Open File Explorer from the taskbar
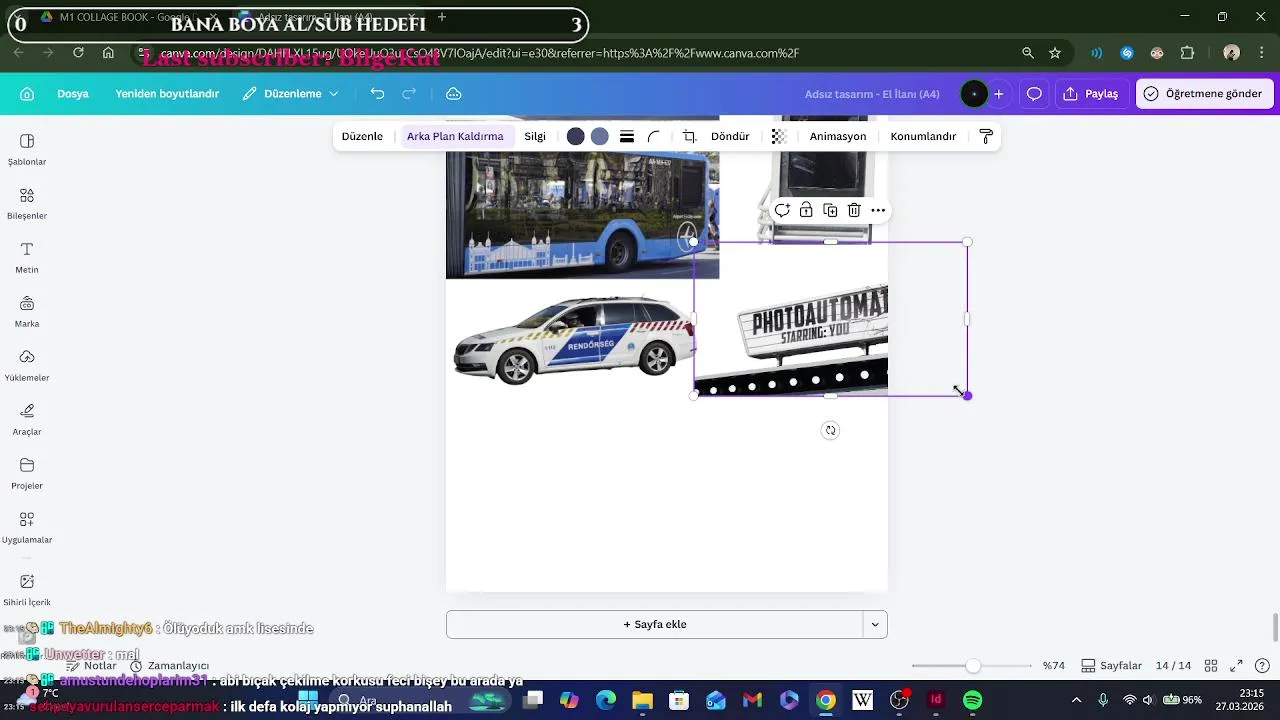 pos(642,700)
